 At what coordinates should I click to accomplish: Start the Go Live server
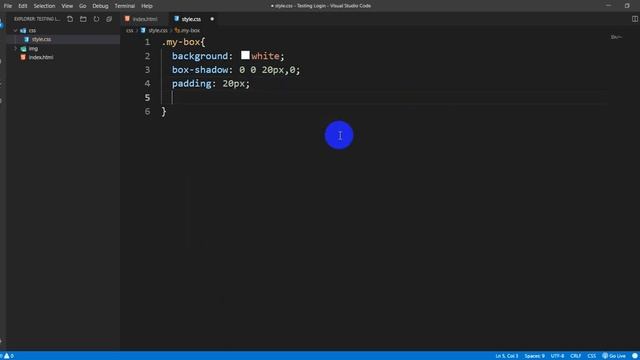[x=614, y=356]
